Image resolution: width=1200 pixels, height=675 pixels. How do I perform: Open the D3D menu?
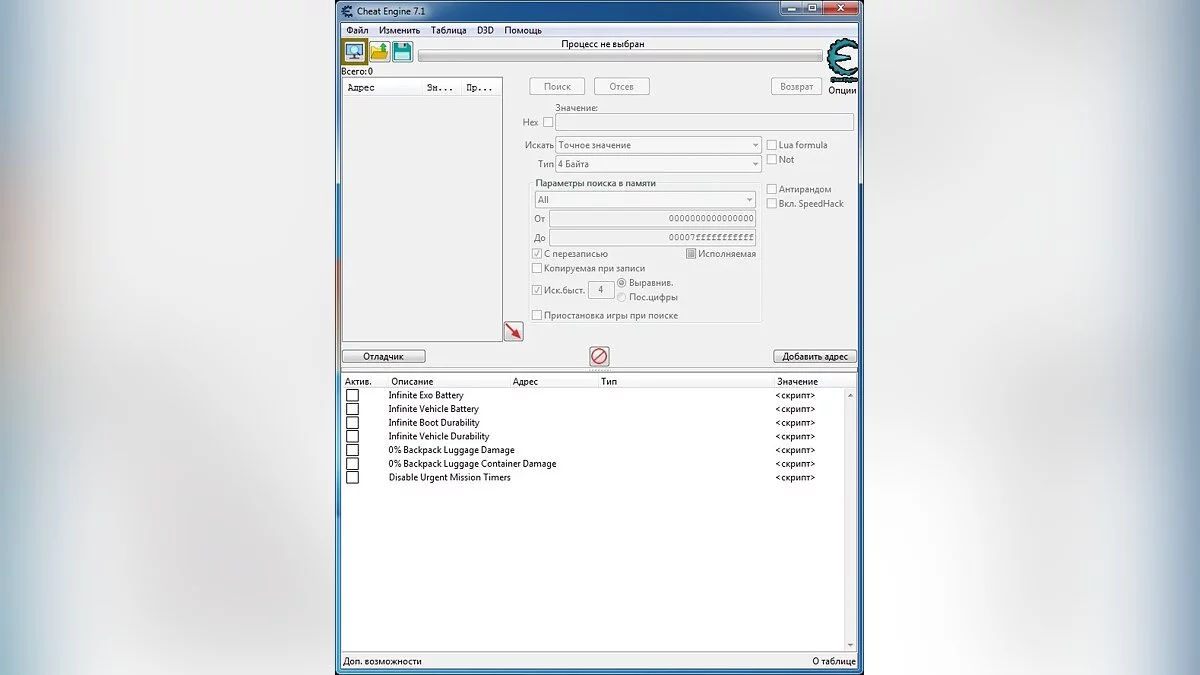(485, 30)
